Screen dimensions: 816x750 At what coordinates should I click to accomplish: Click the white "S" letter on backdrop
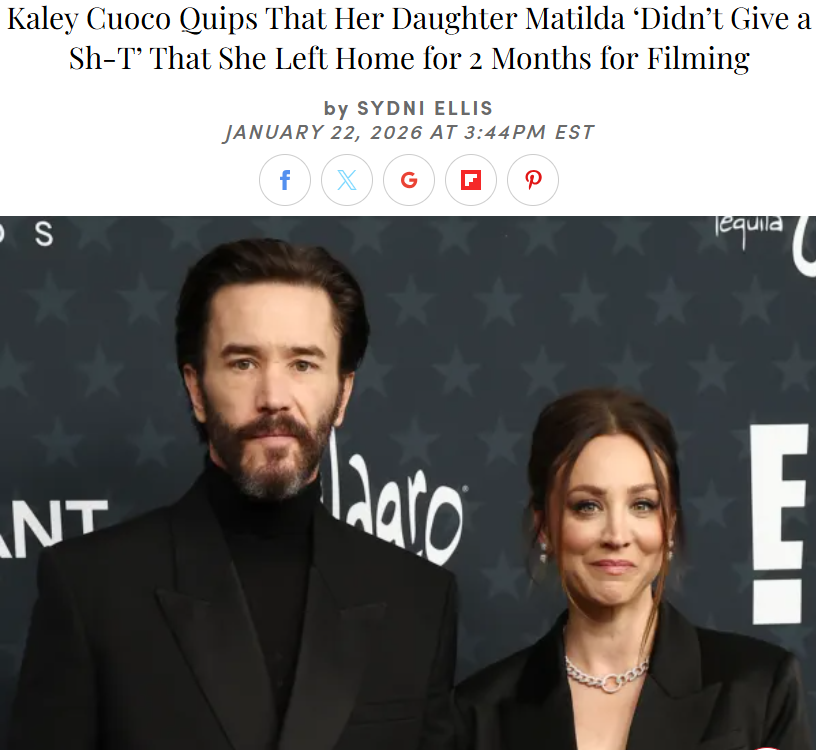(x=44, y=234)
